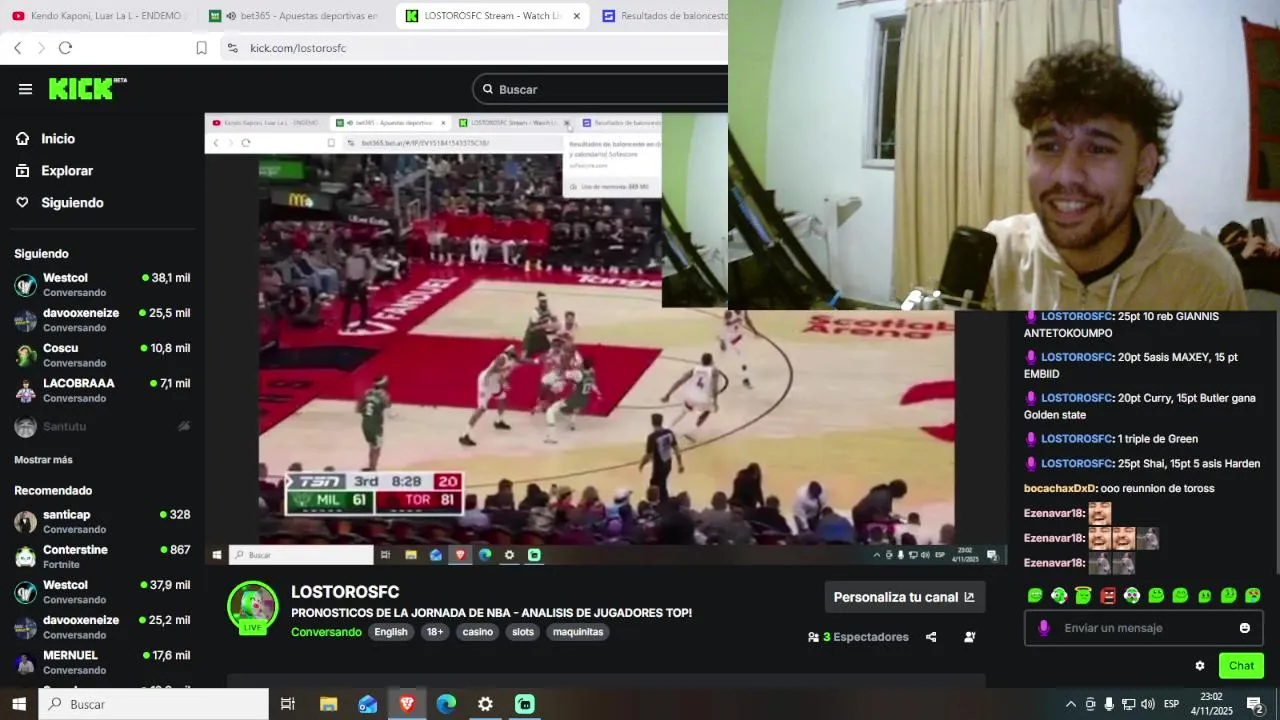Click bocachaxDxD's username in chat

pyautogui.click(x=1060, y=488)
